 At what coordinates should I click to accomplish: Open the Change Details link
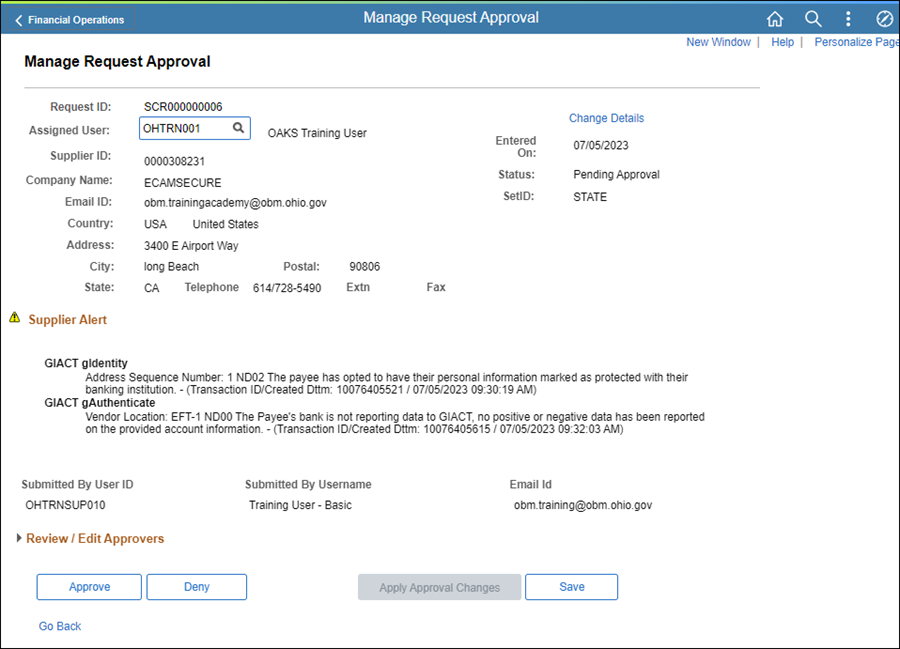click(x=606, y=118)
